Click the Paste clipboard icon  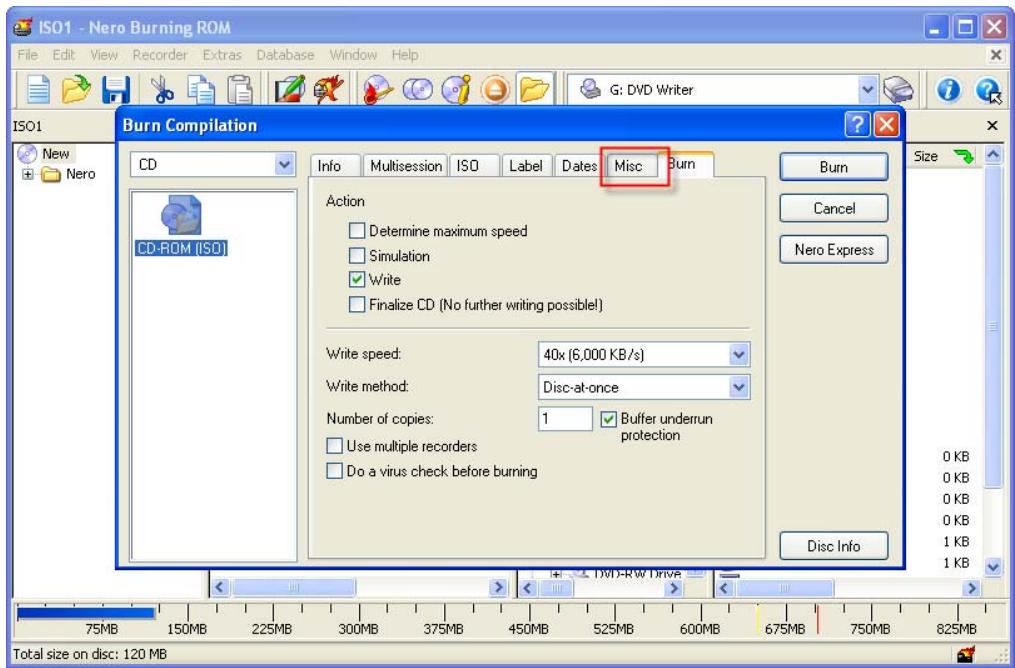click(x=240, y=90)
